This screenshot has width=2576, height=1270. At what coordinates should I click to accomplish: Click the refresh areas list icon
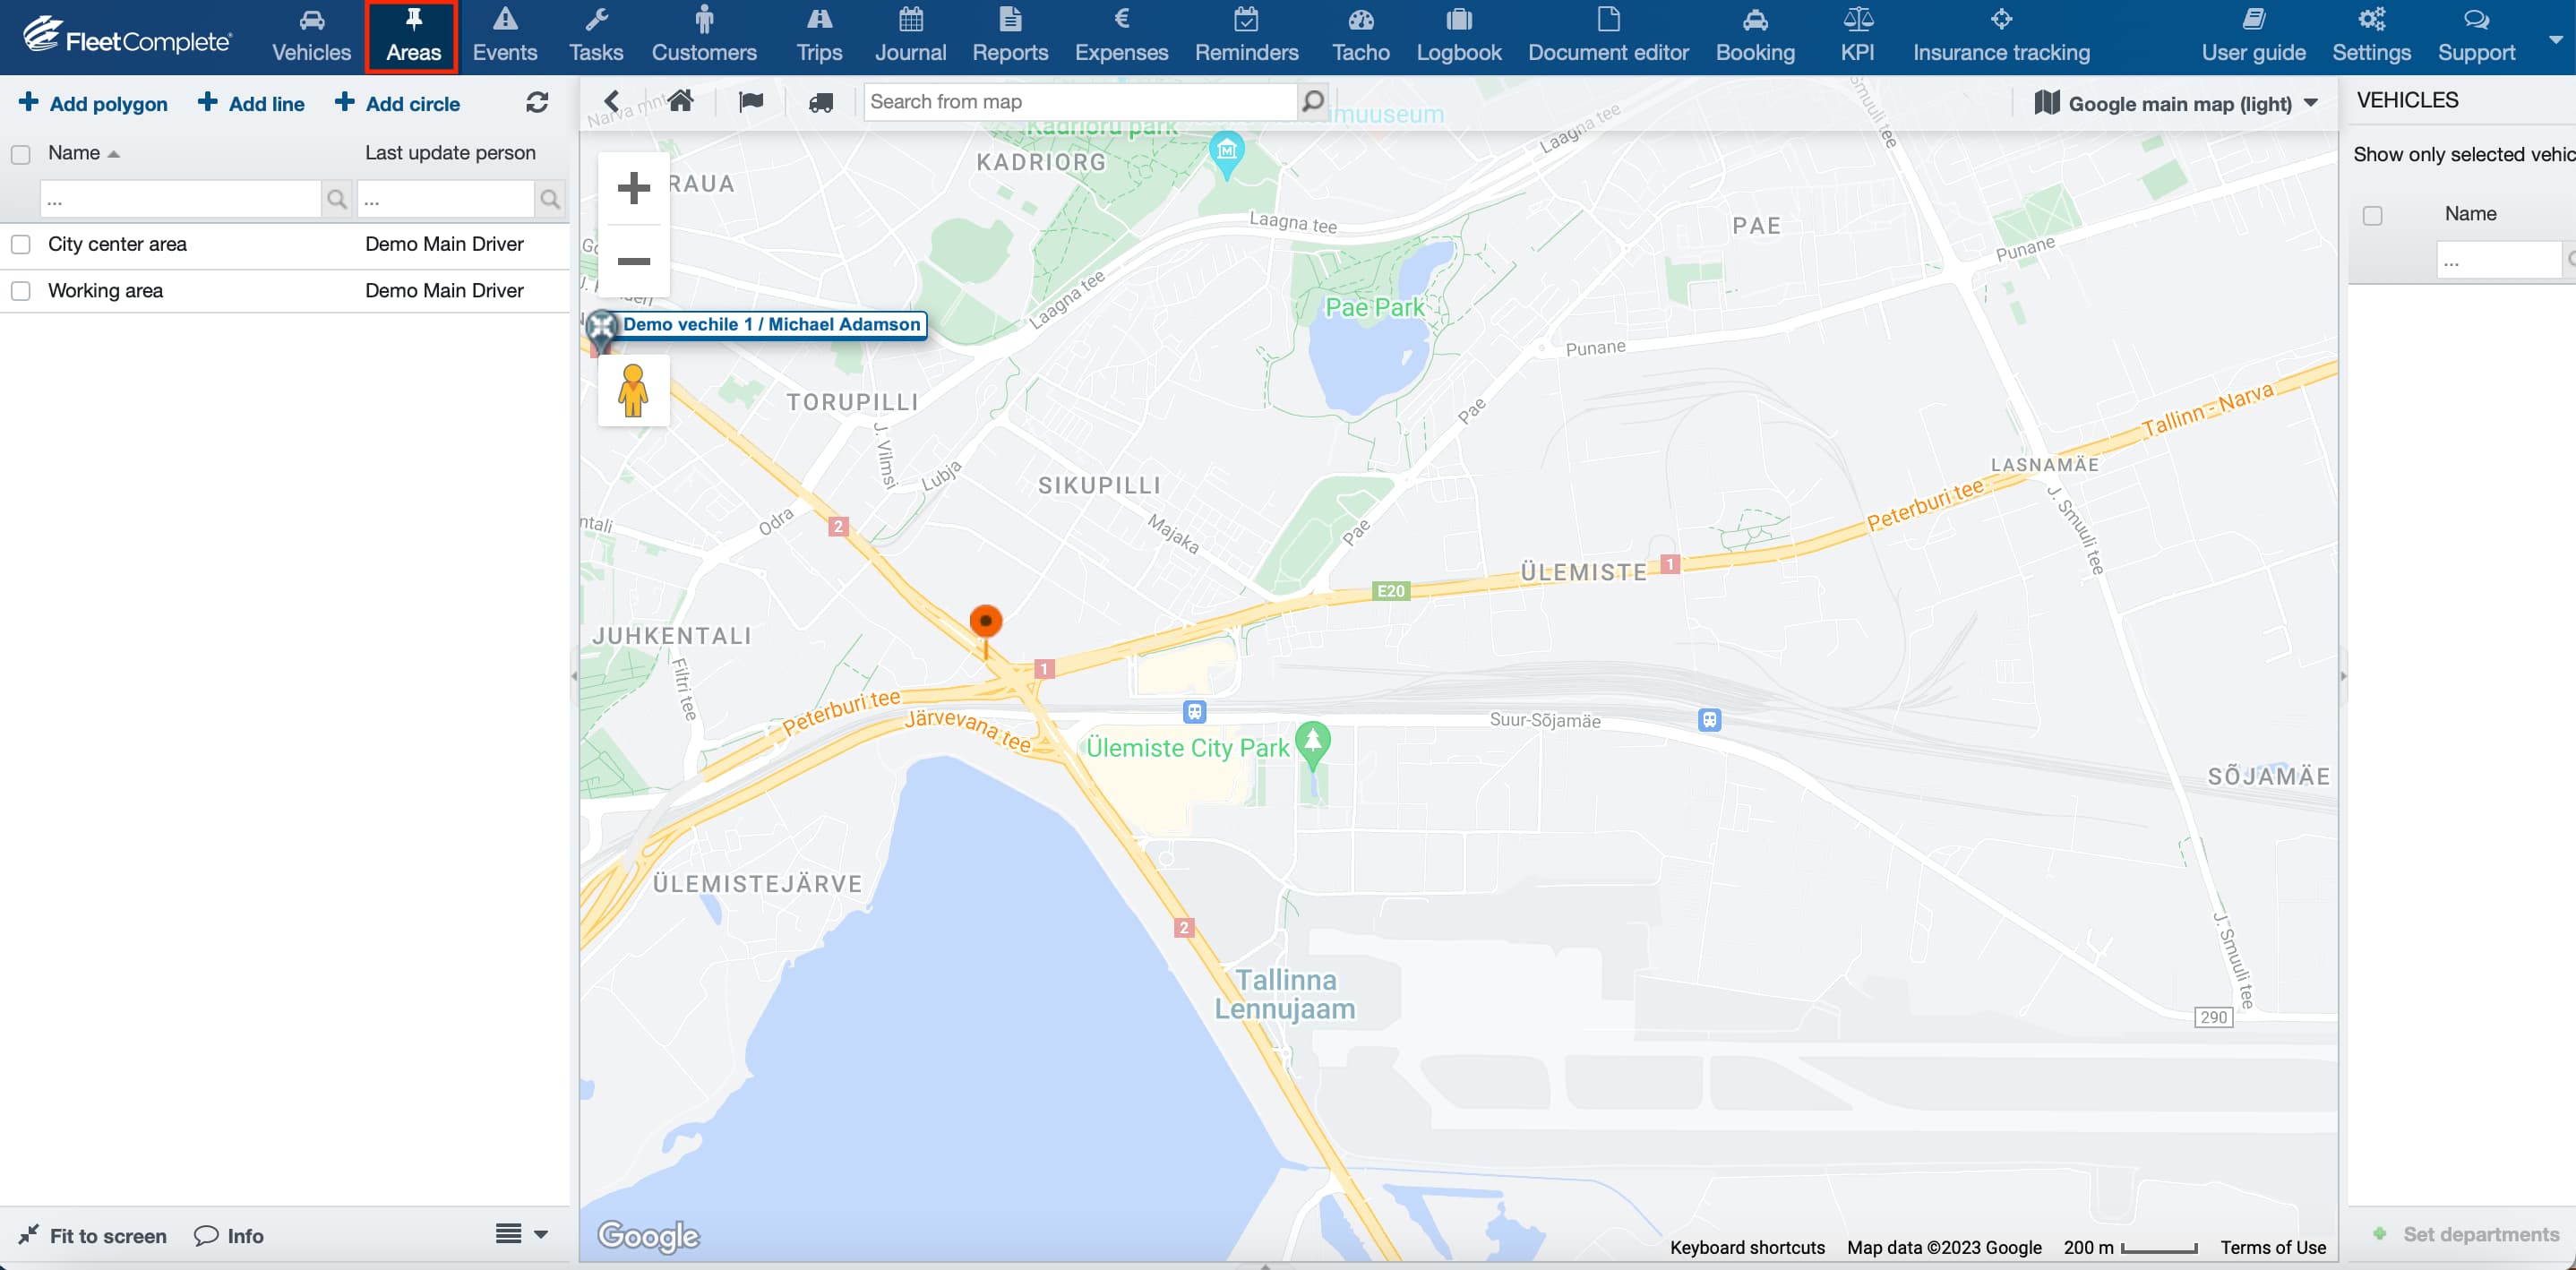[537, 103]
